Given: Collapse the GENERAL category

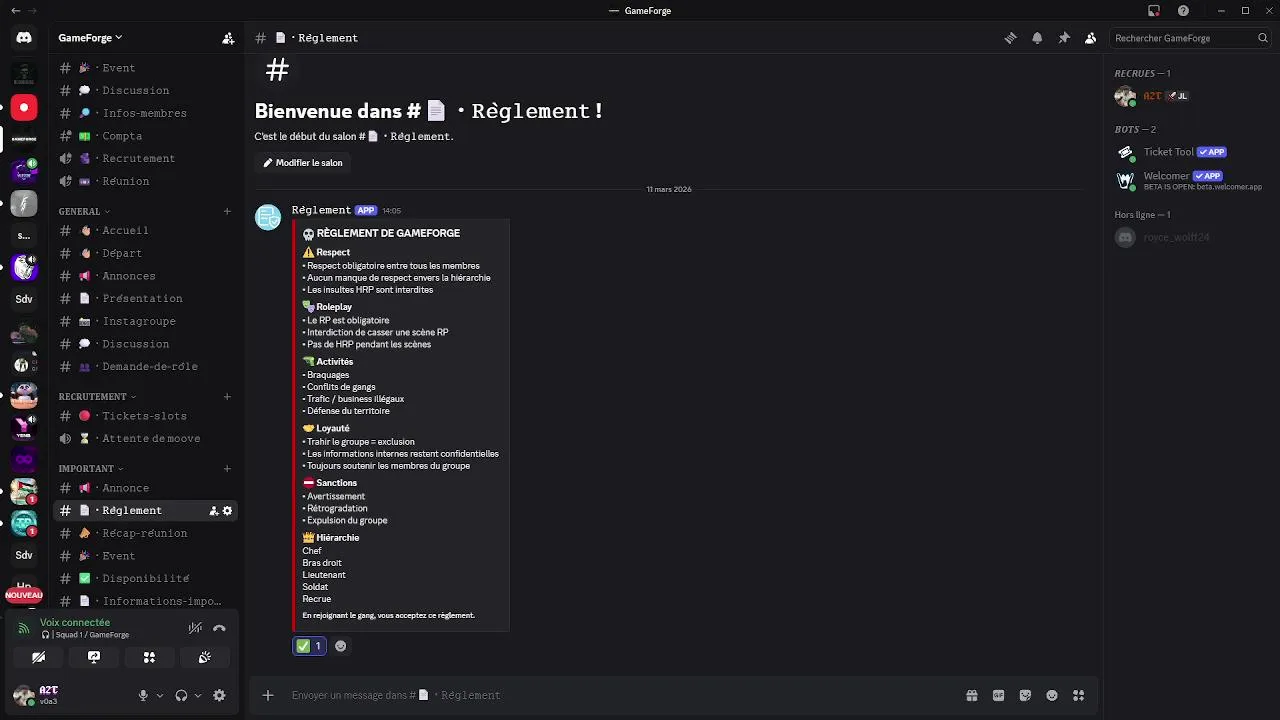Looking at the screenshot, I should click(x=84, y=212).
